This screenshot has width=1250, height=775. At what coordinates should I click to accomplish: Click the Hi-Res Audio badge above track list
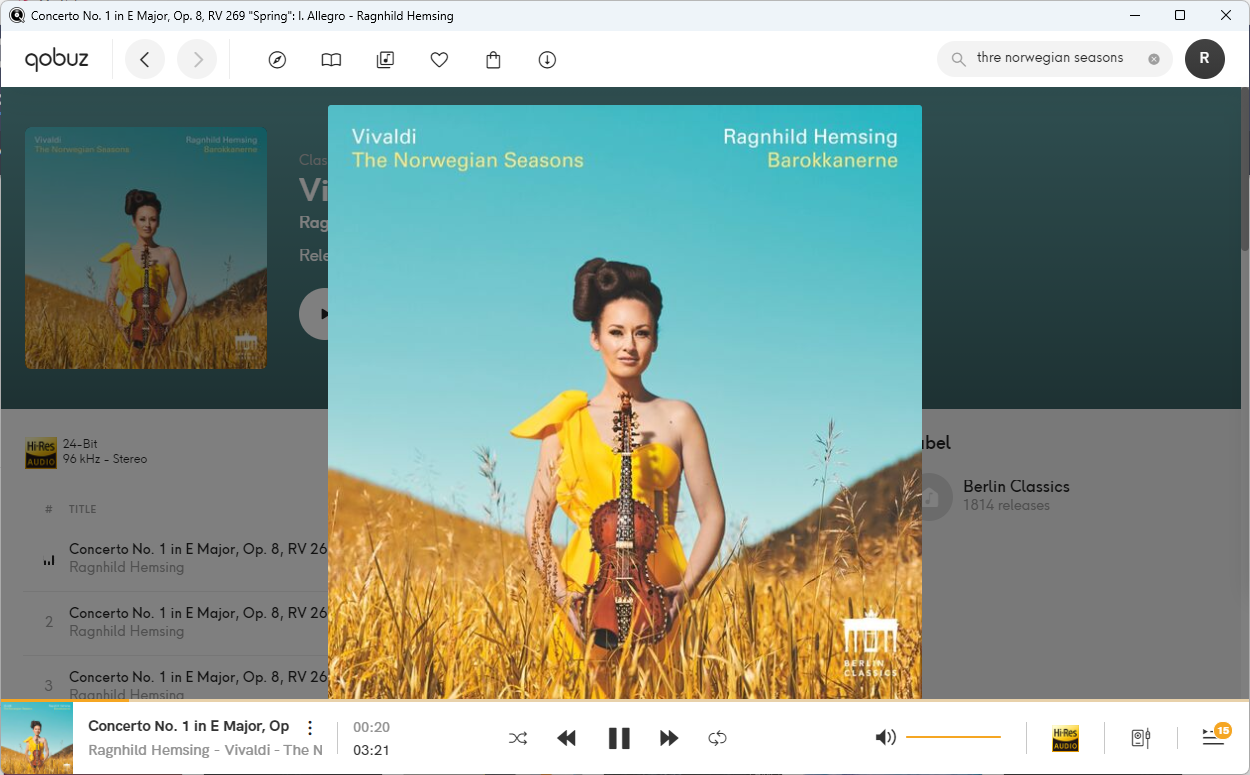tap(41, 453)
